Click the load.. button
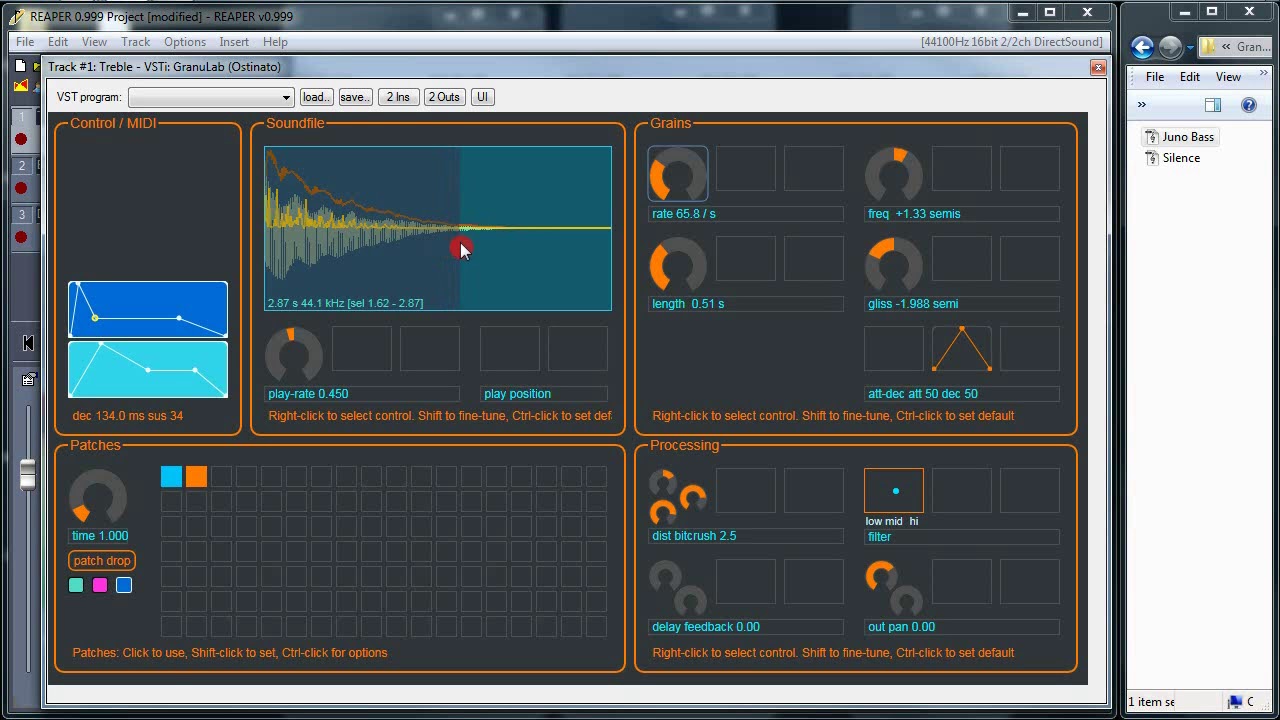This screenshot has width=1280, height=720. coord(316,97)
